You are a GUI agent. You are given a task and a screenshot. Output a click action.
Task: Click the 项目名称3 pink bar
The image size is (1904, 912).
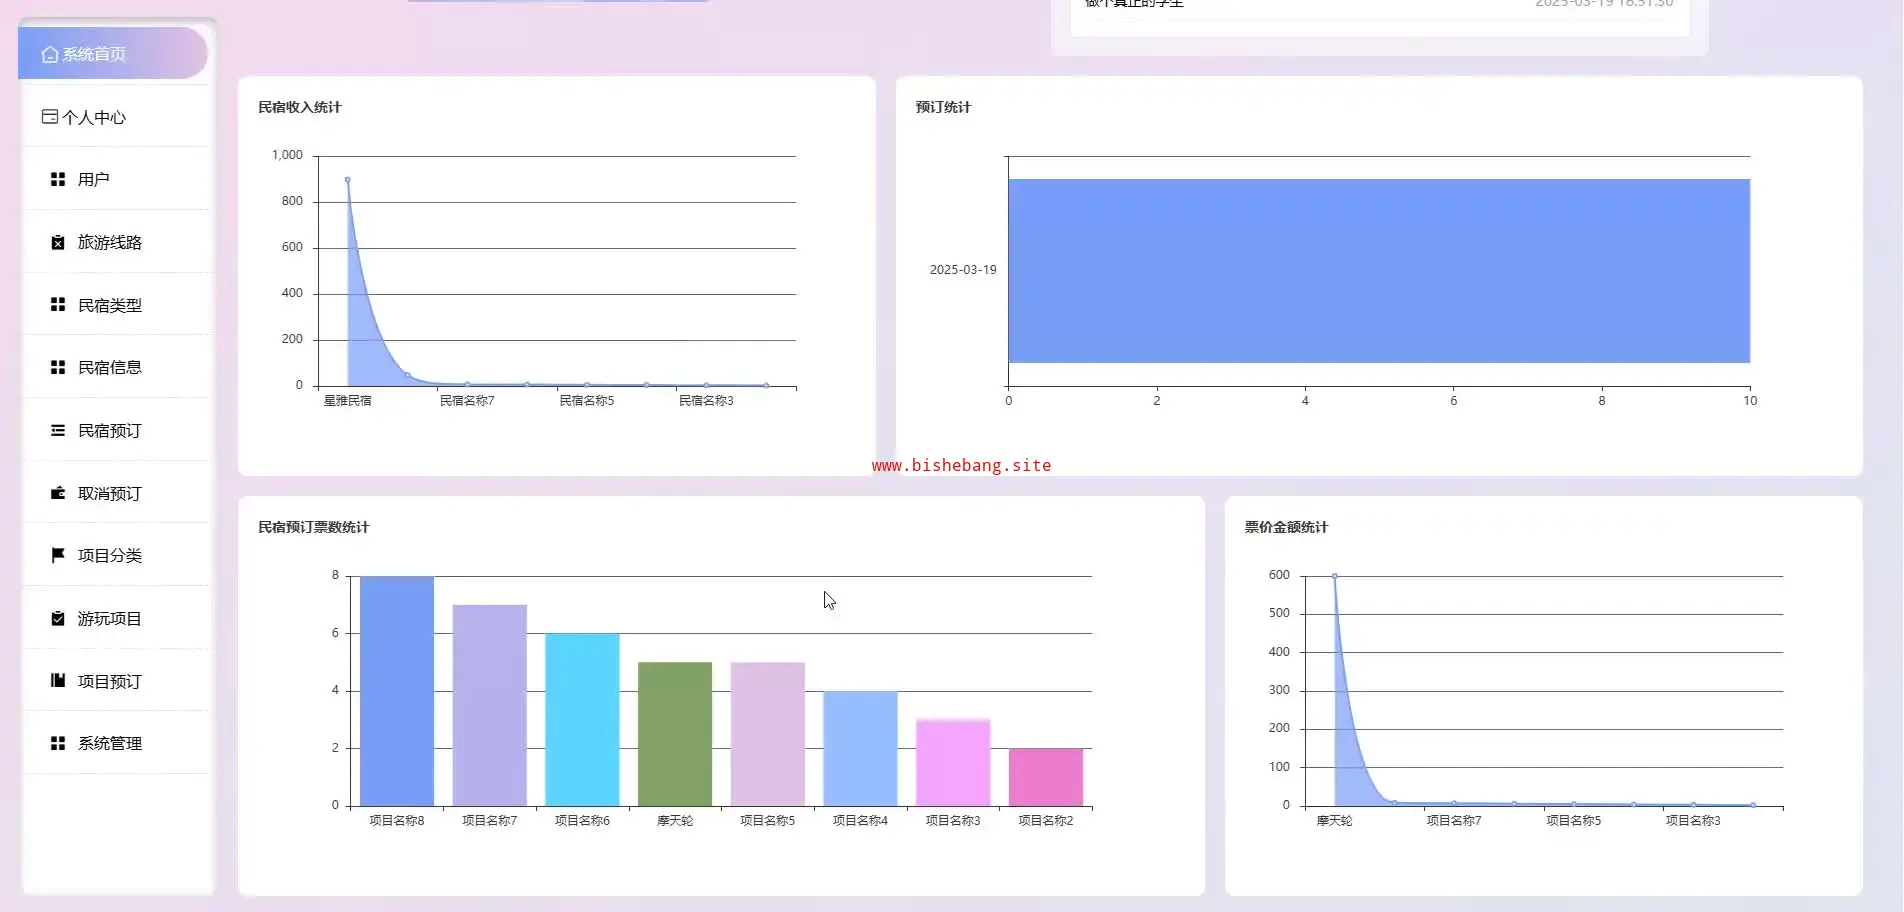pos(953,763)
